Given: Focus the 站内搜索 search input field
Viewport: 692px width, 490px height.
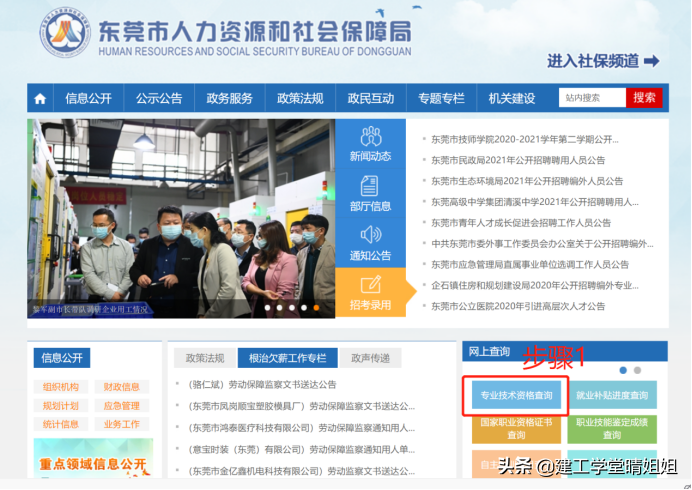Looking at the screenshot, I should (x=592, y=98).
